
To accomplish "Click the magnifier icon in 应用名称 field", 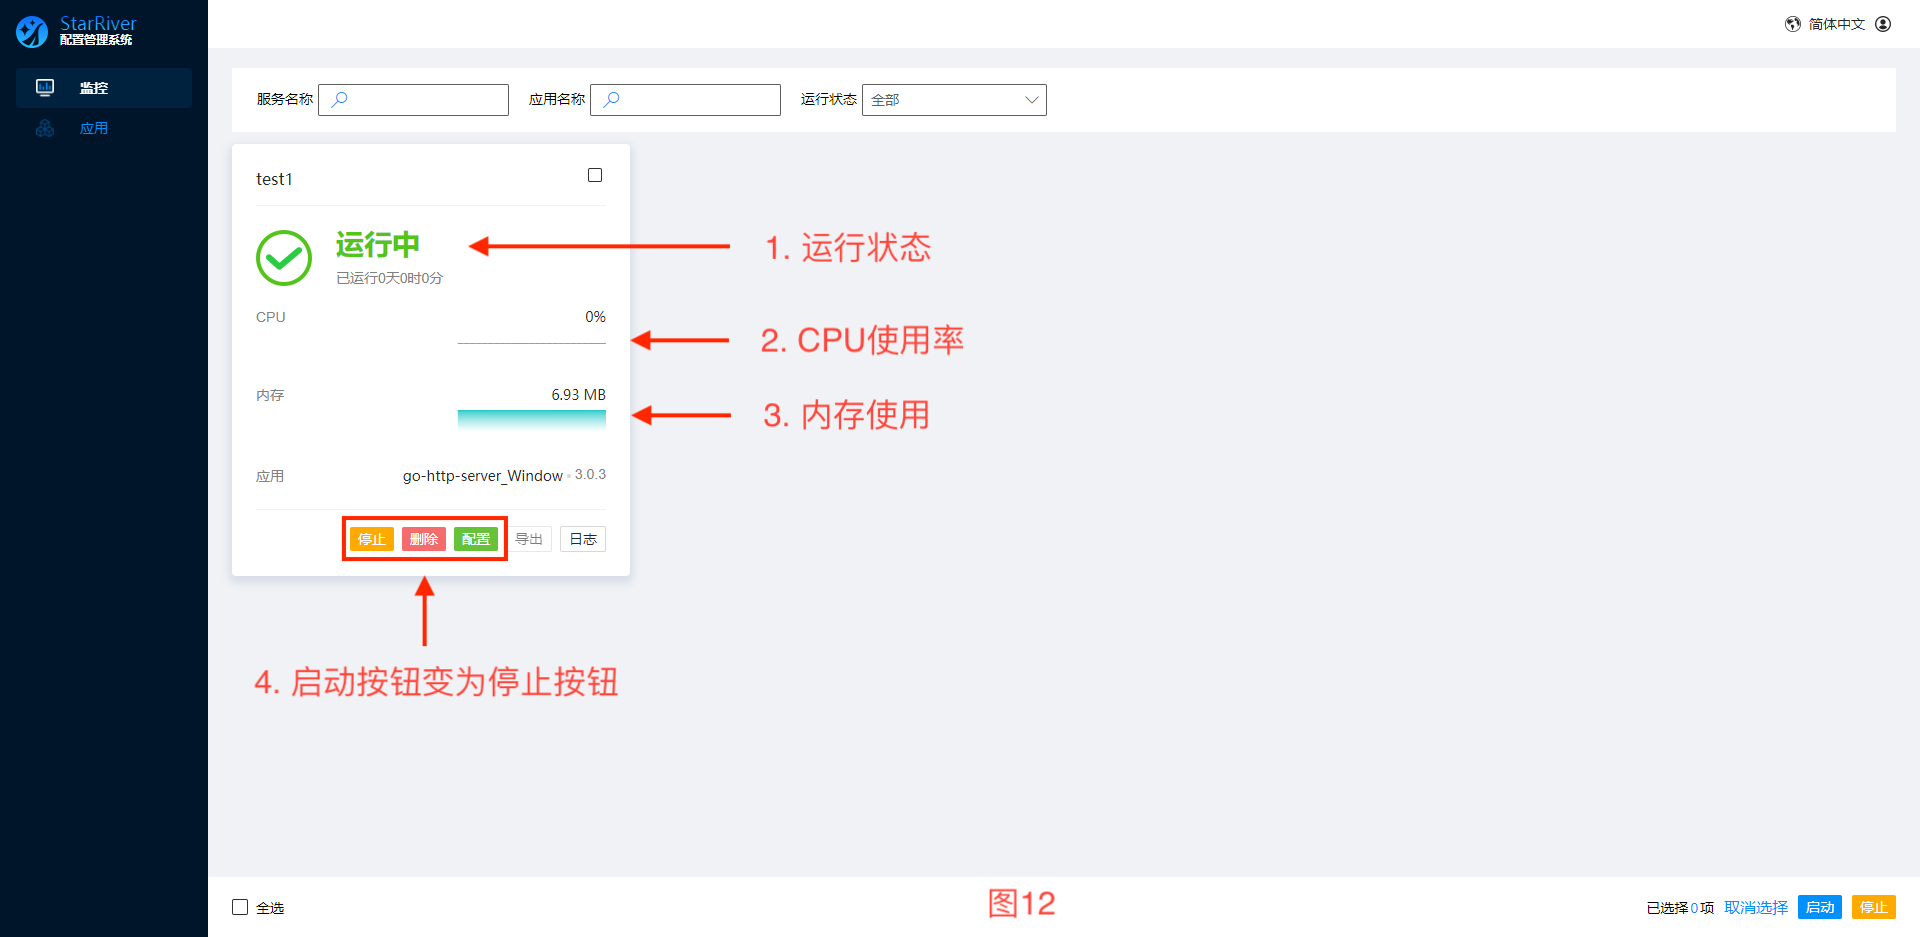I will [612, 99].
